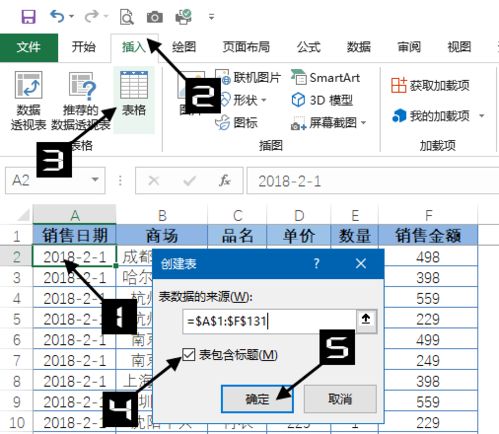Switch to the 审阅 tab
Image resolution: width=499 pixels, height=434 pixels.
click(x=409, y=47)
